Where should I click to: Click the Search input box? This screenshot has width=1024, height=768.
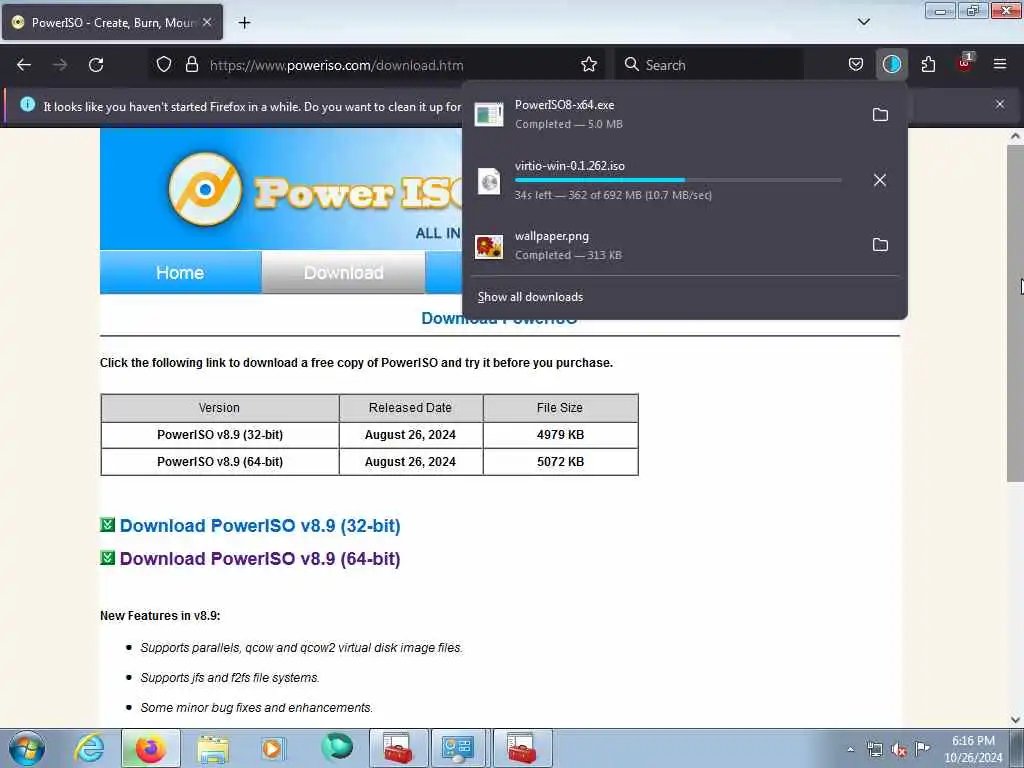pos(709,65)
